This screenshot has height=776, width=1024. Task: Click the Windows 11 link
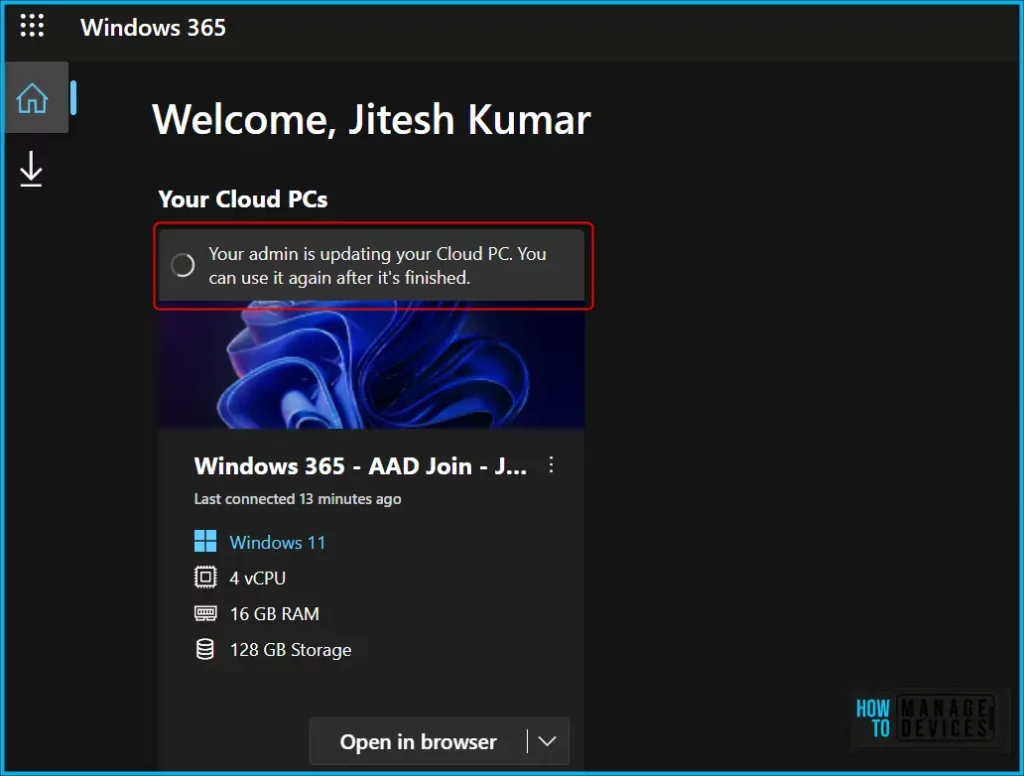tap(277, 542)
